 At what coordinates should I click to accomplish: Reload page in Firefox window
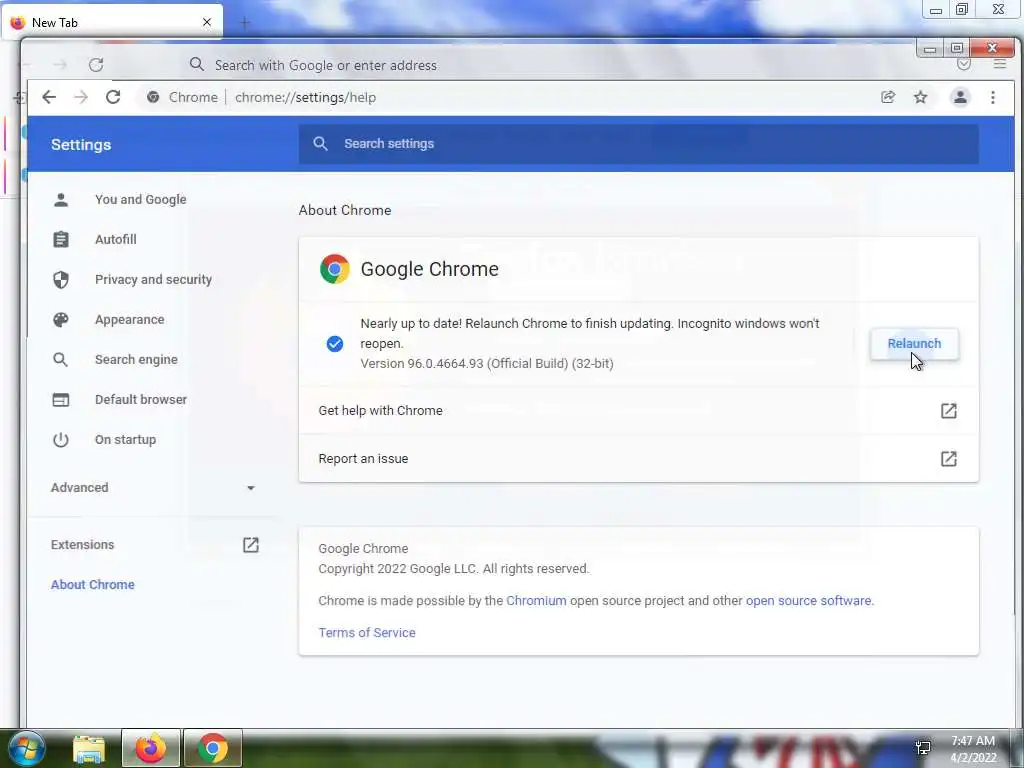[96, 65]
